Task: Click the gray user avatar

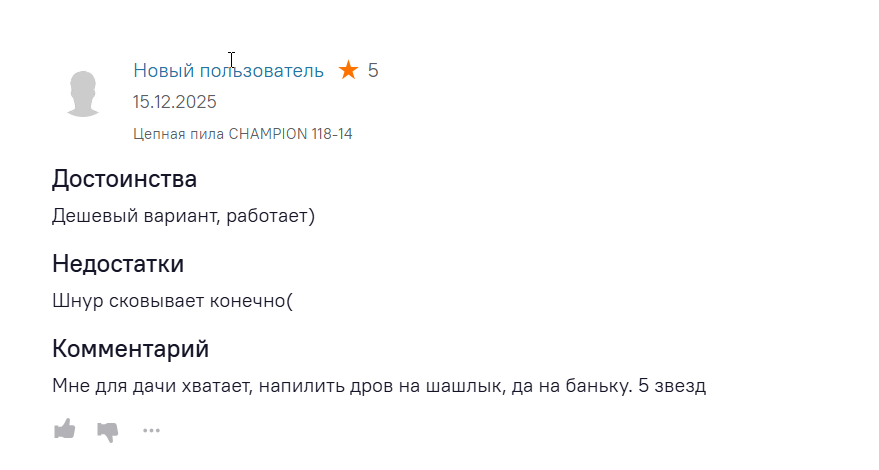Action: (82, 94)
